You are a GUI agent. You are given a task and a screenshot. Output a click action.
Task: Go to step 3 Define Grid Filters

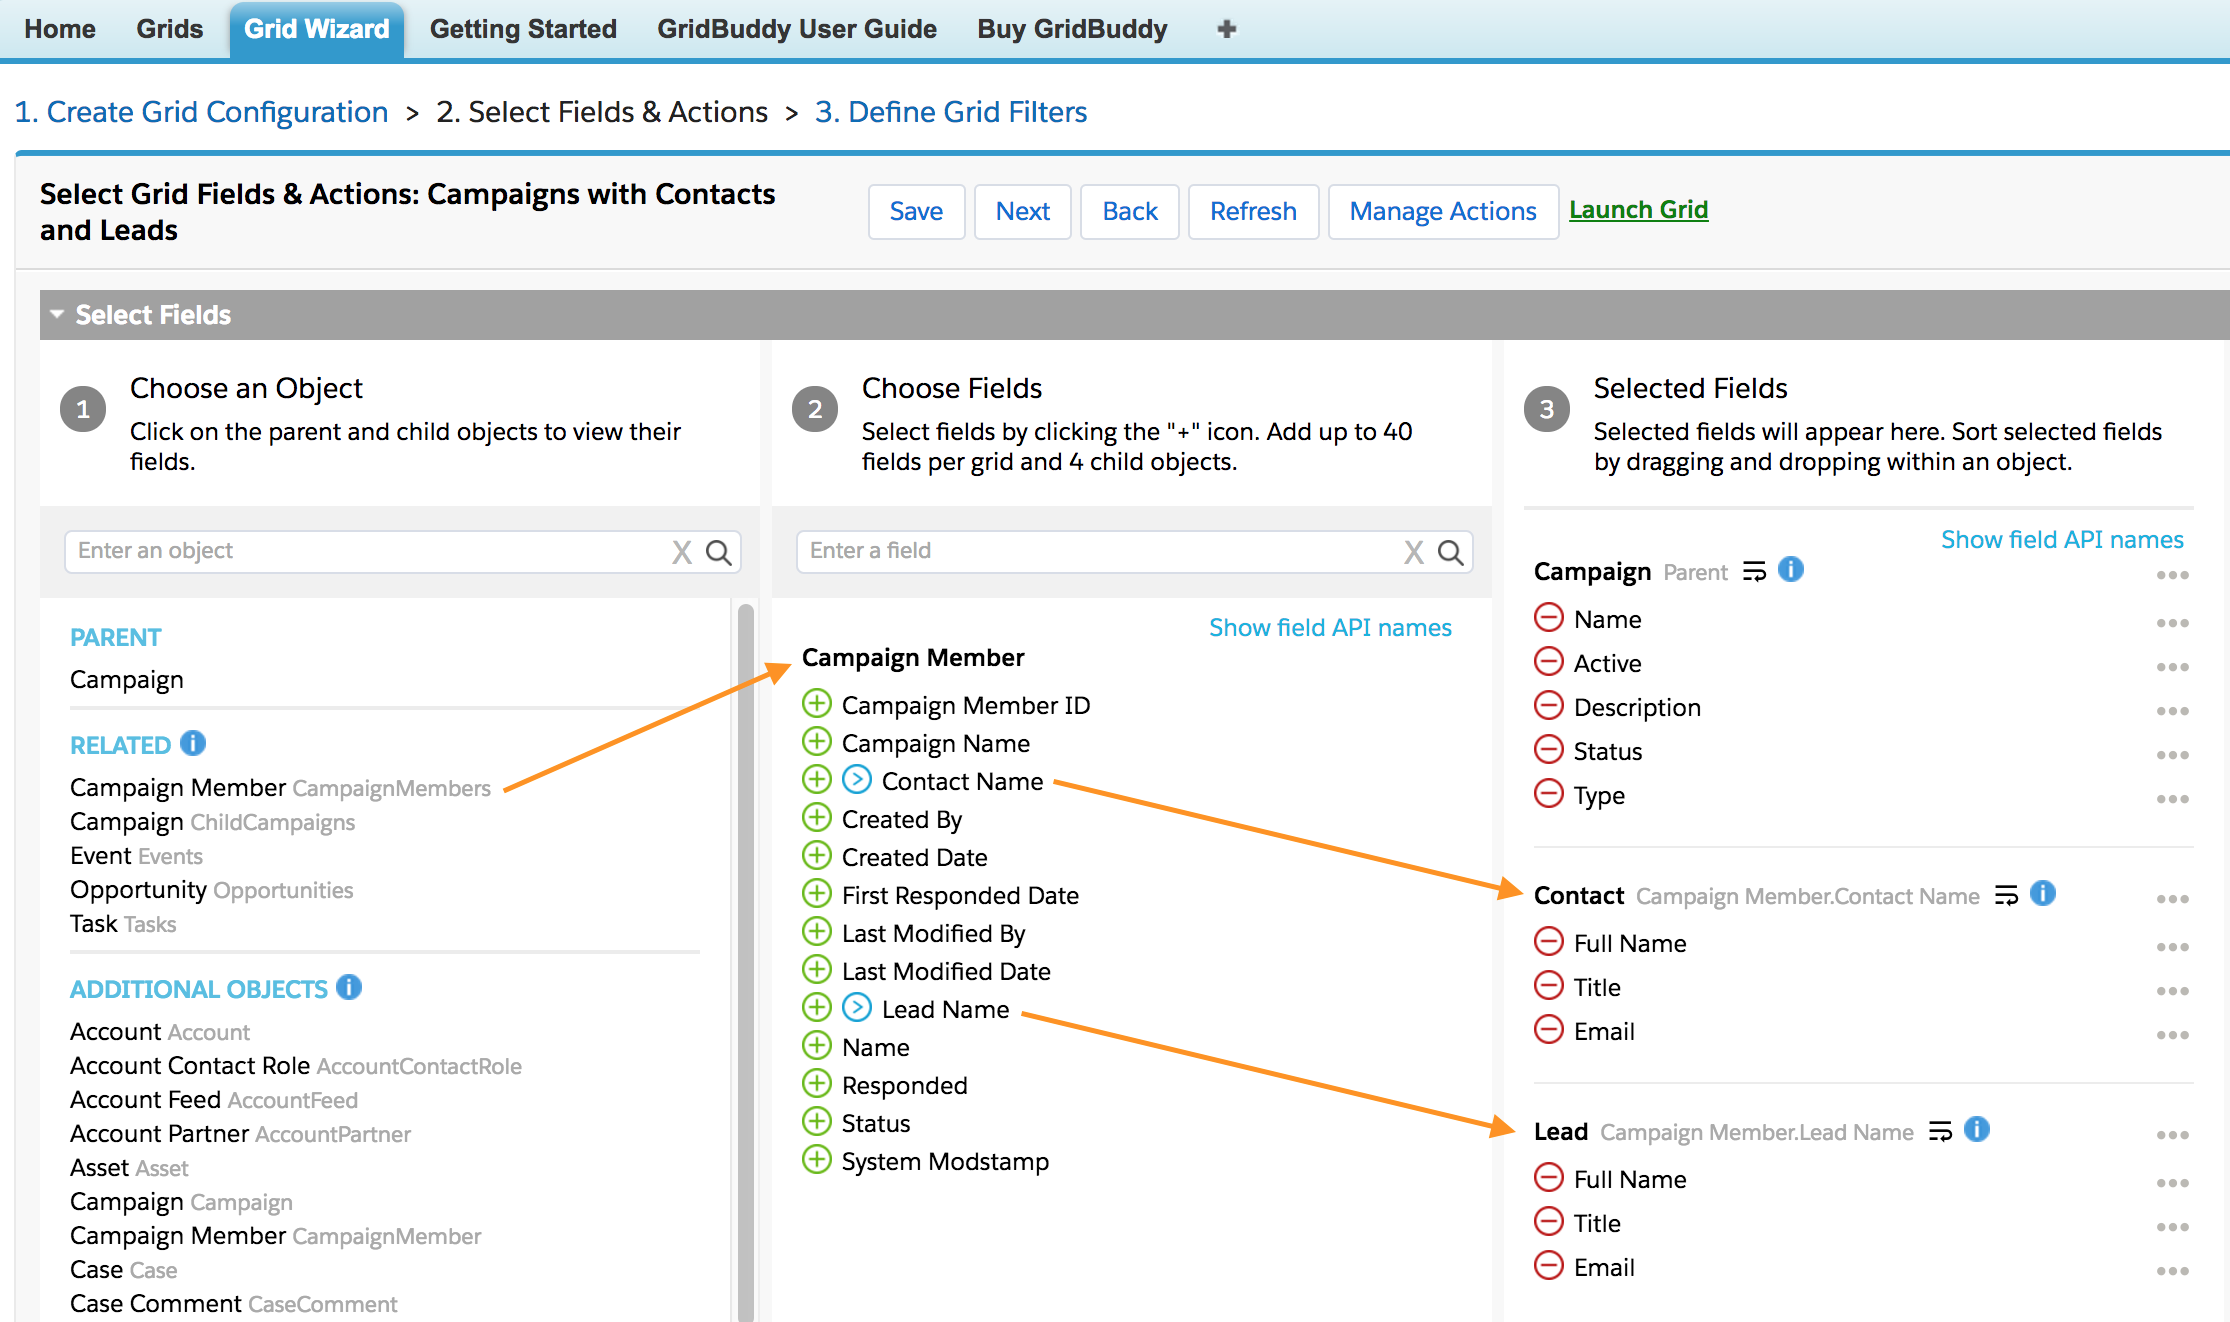point(951,112)
